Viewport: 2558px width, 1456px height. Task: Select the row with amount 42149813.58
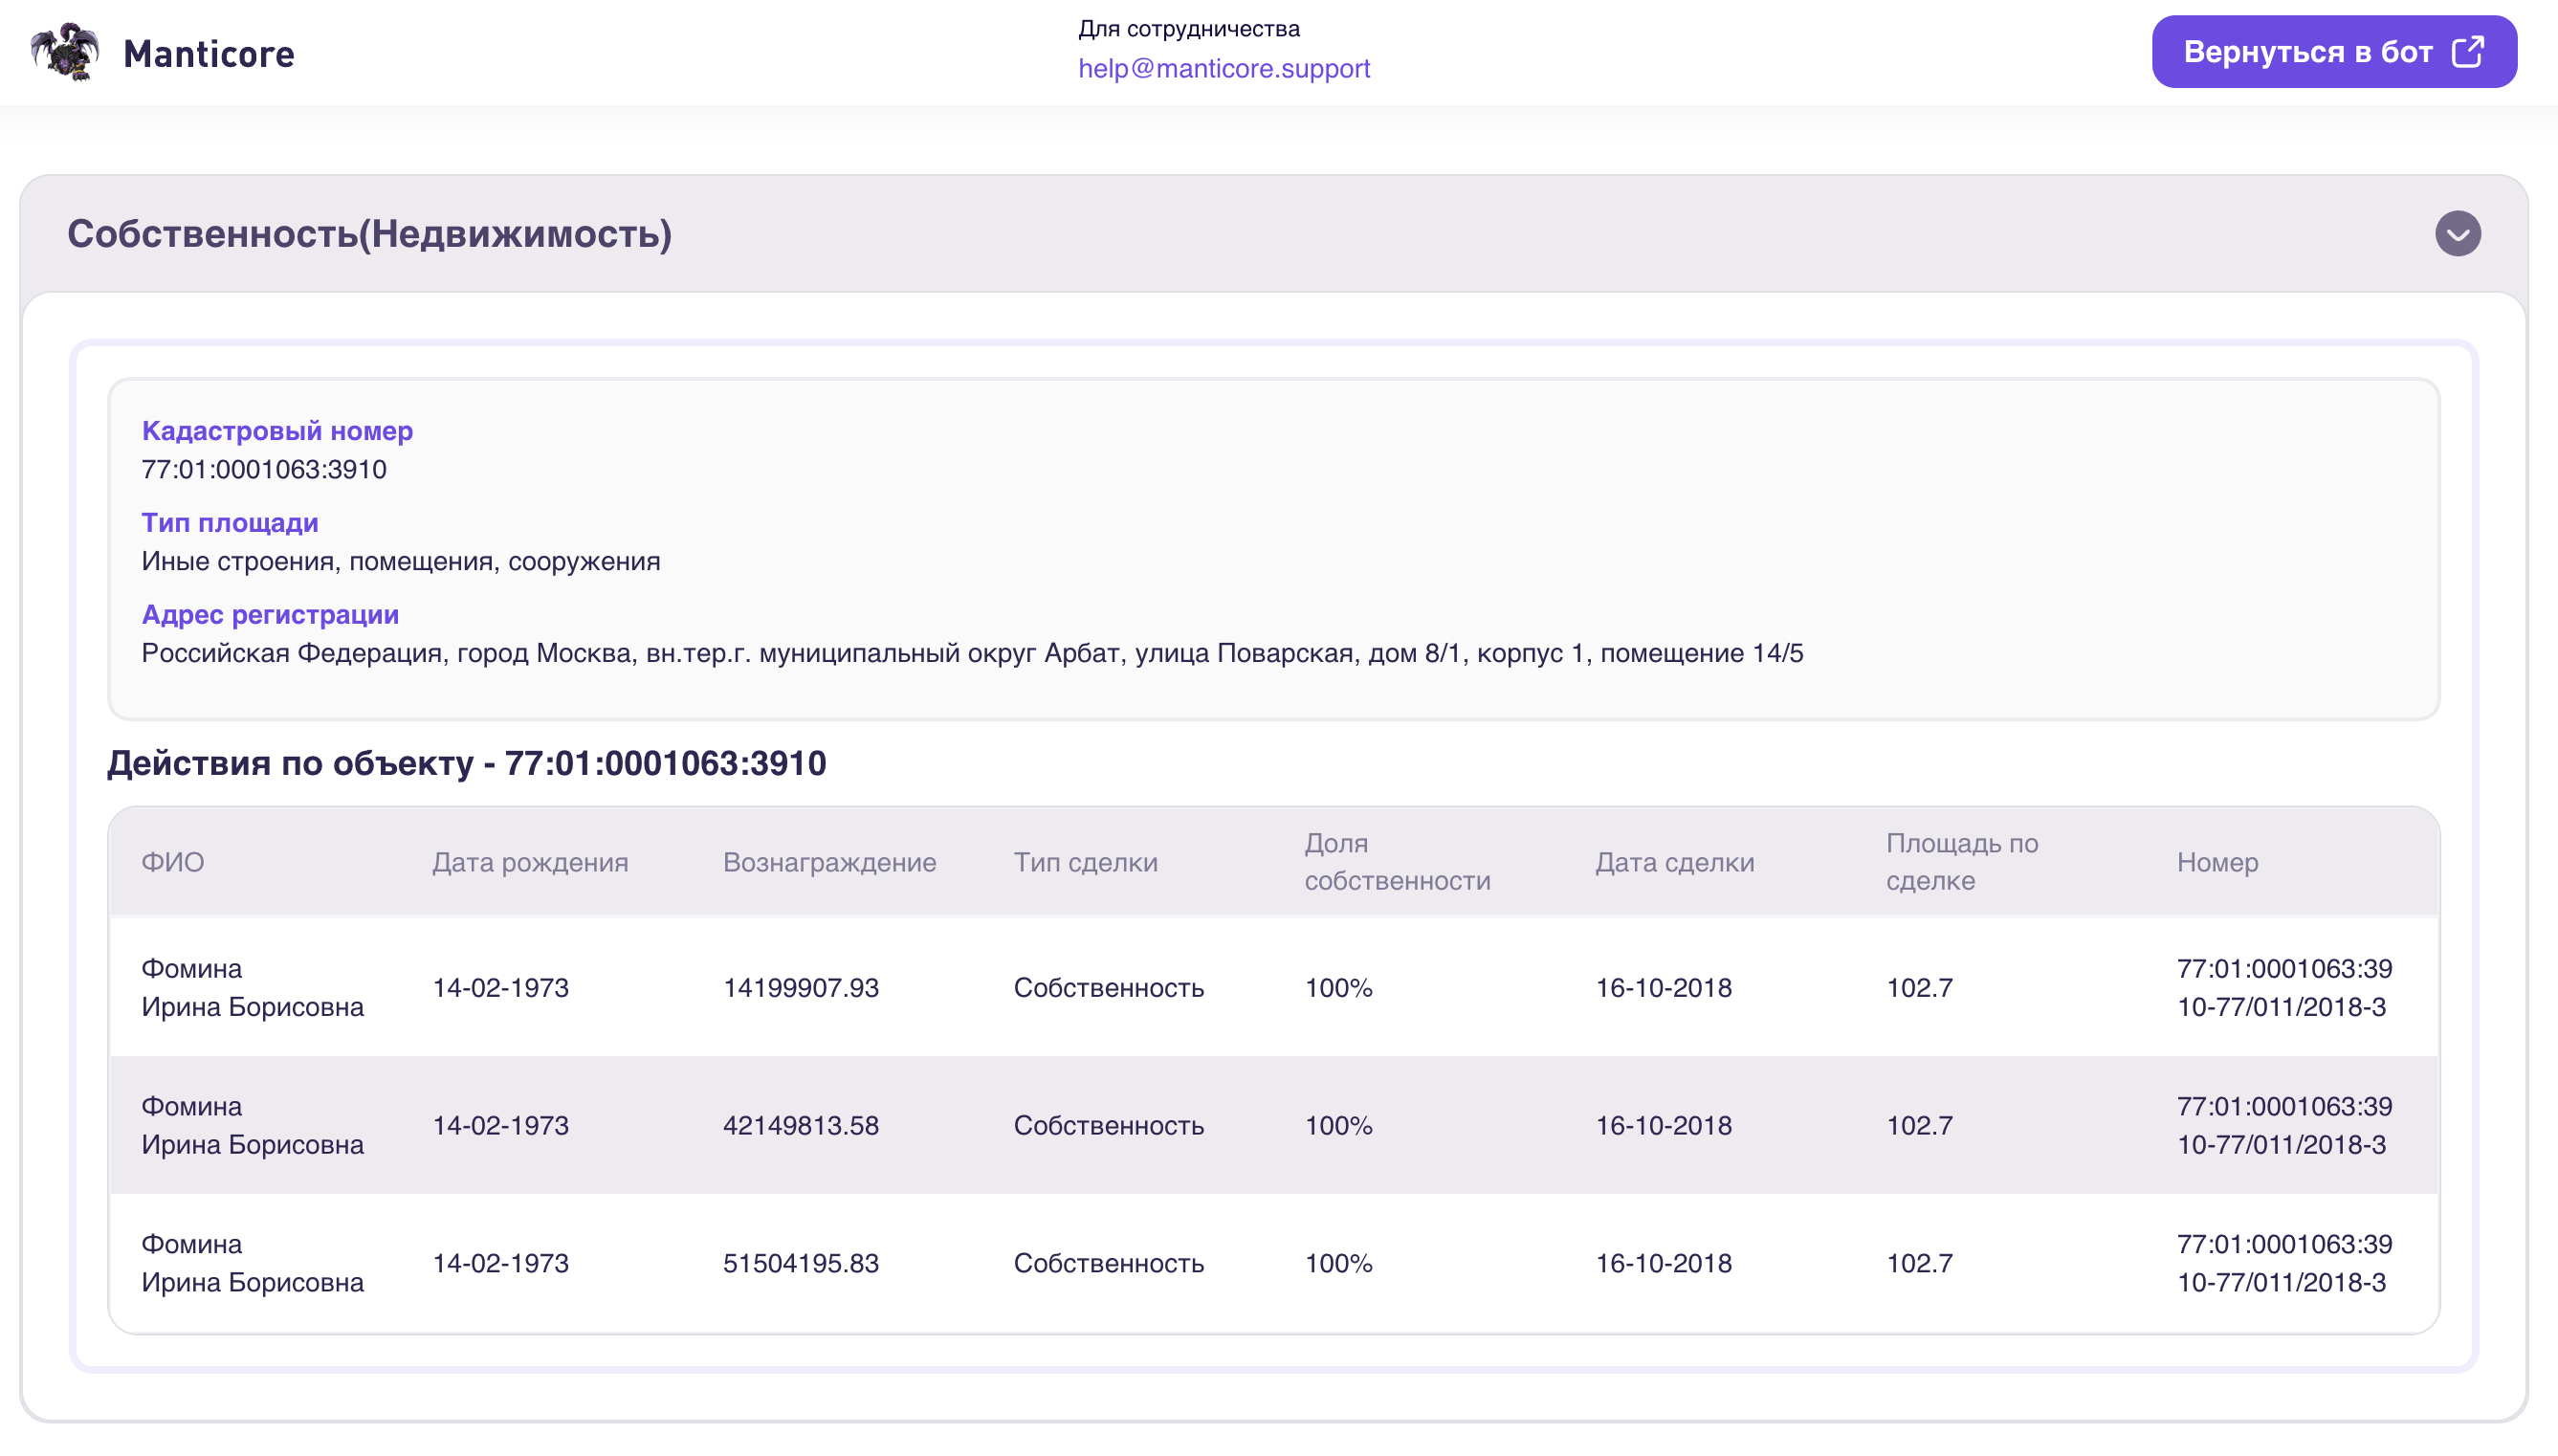1273,1125
